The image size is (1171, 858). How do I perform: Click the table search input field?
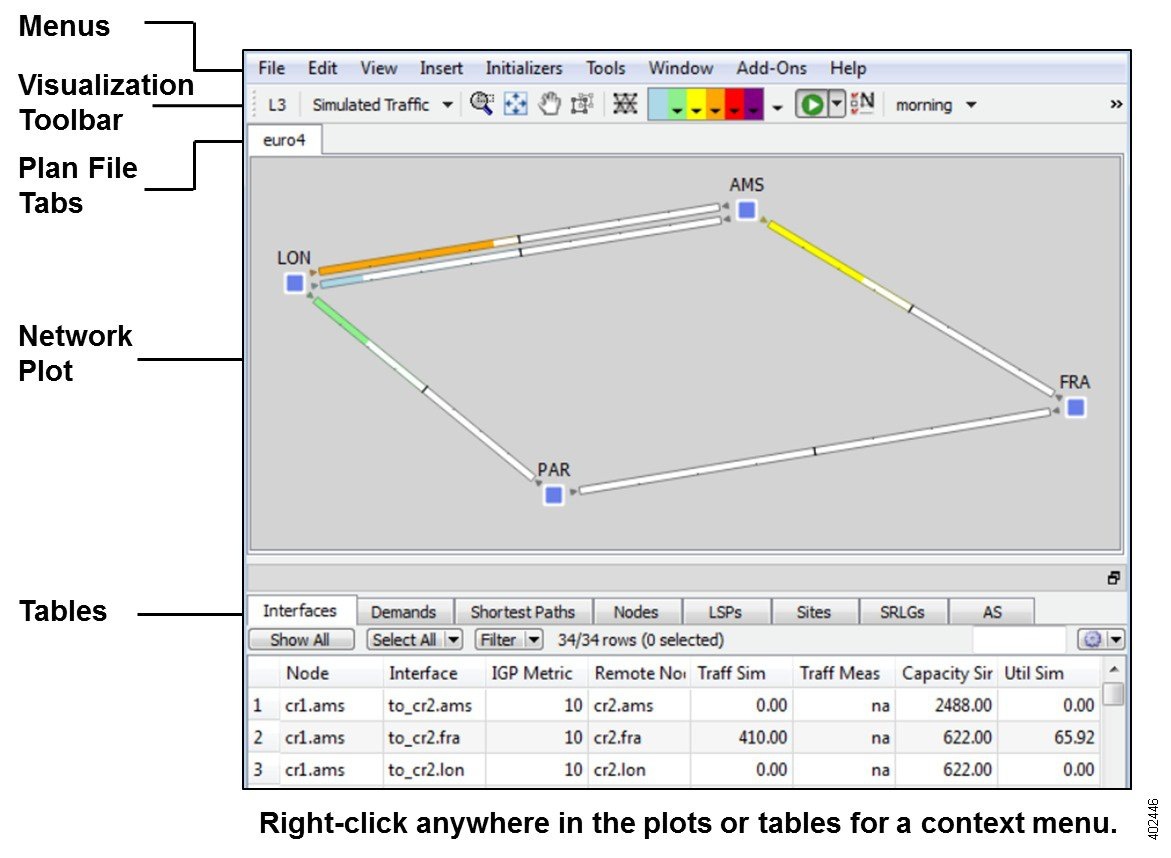coord(1019,640)
